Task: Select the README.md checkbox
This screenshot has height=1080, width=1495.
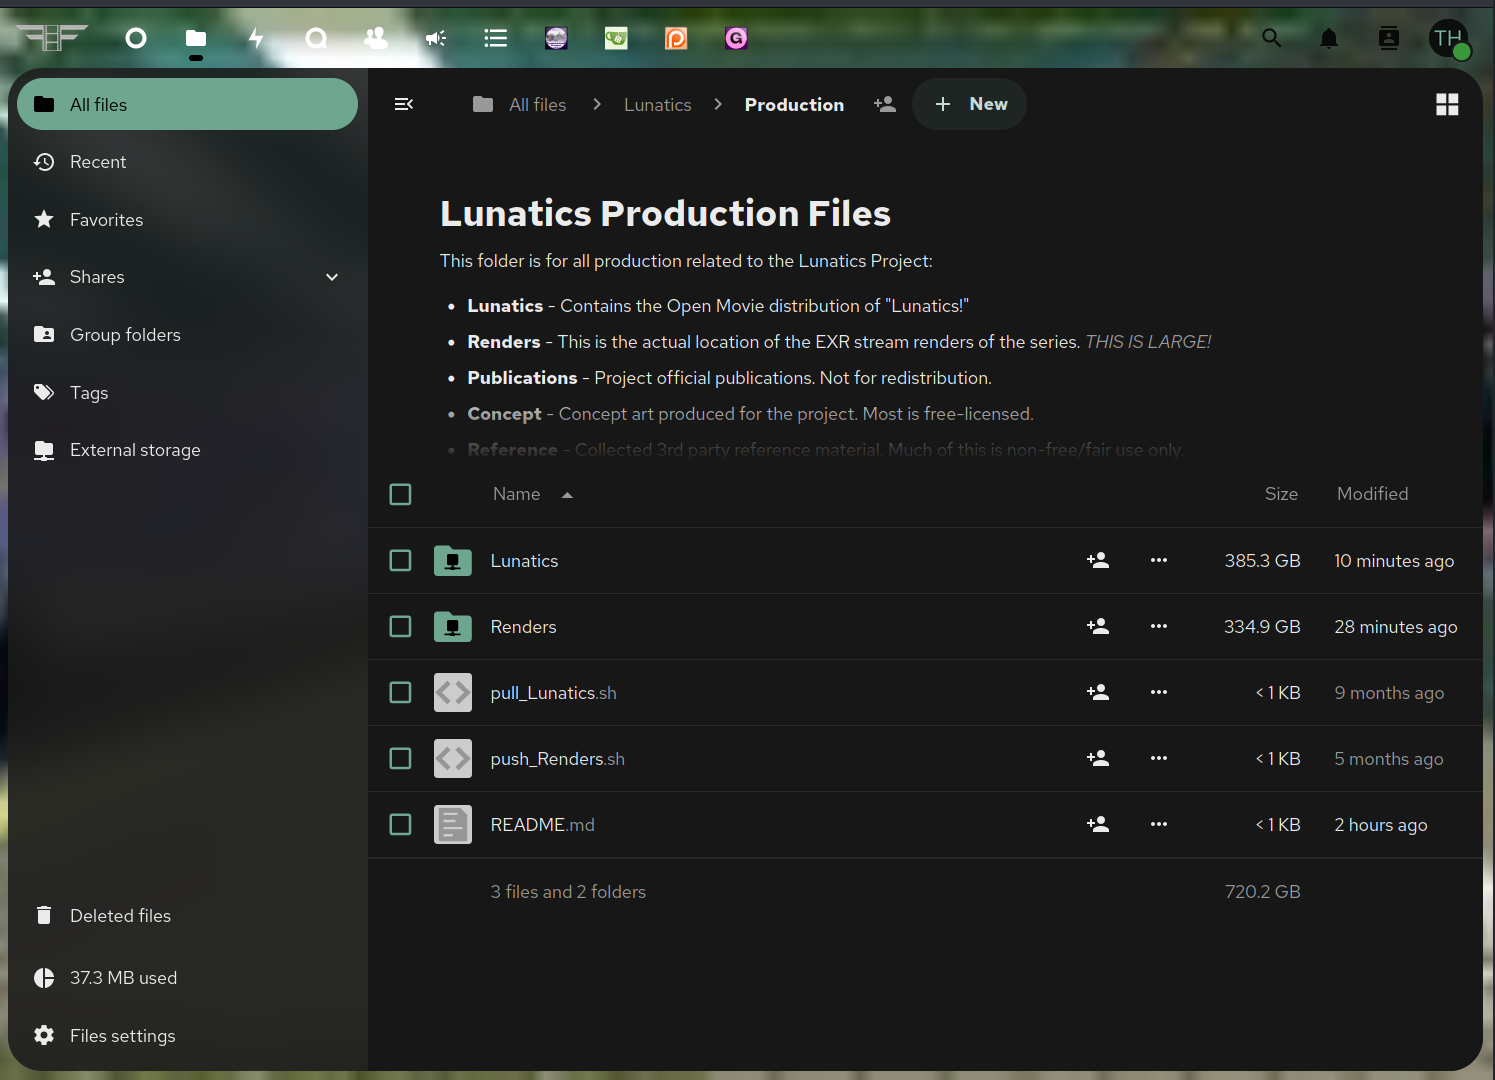Action: [400, 824]
